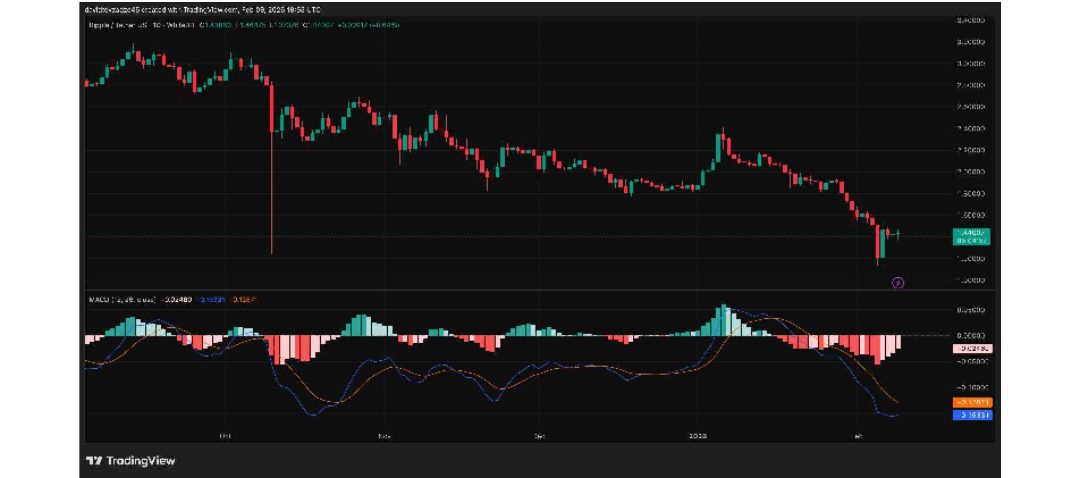Click the Dec label on time axis
This screenshot has height=478, width=1079.
(x=540, y=436)
